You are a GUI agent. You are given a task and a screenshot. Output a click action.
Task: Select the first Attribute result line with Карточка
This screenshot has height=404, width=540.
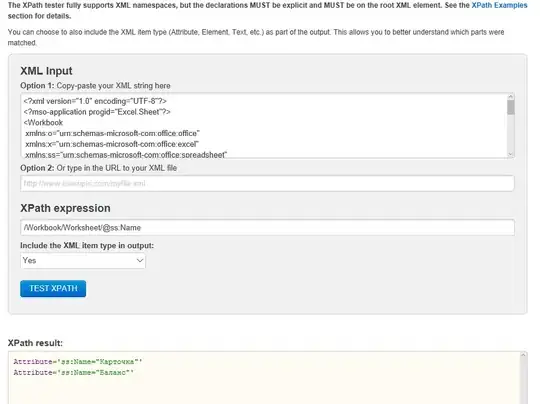coord(78,362)
